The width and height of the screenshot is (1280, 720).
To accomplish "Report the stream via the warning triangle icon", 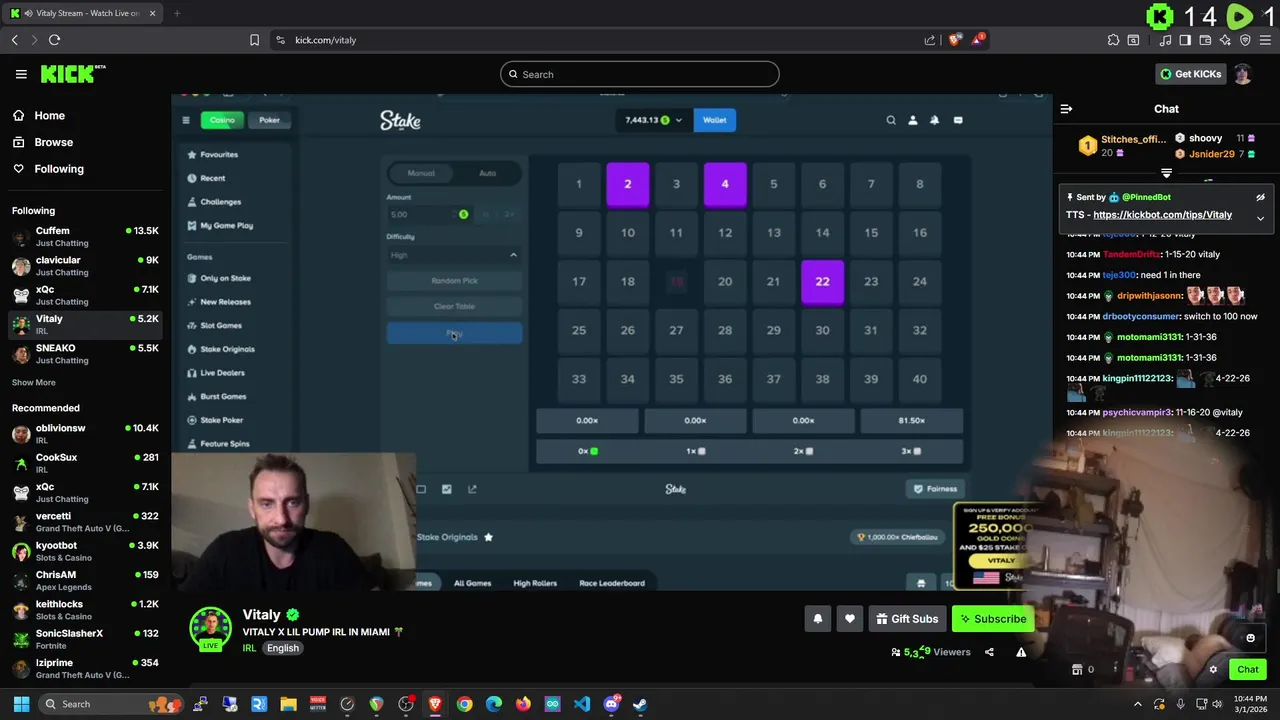I will click(1021, 652).
